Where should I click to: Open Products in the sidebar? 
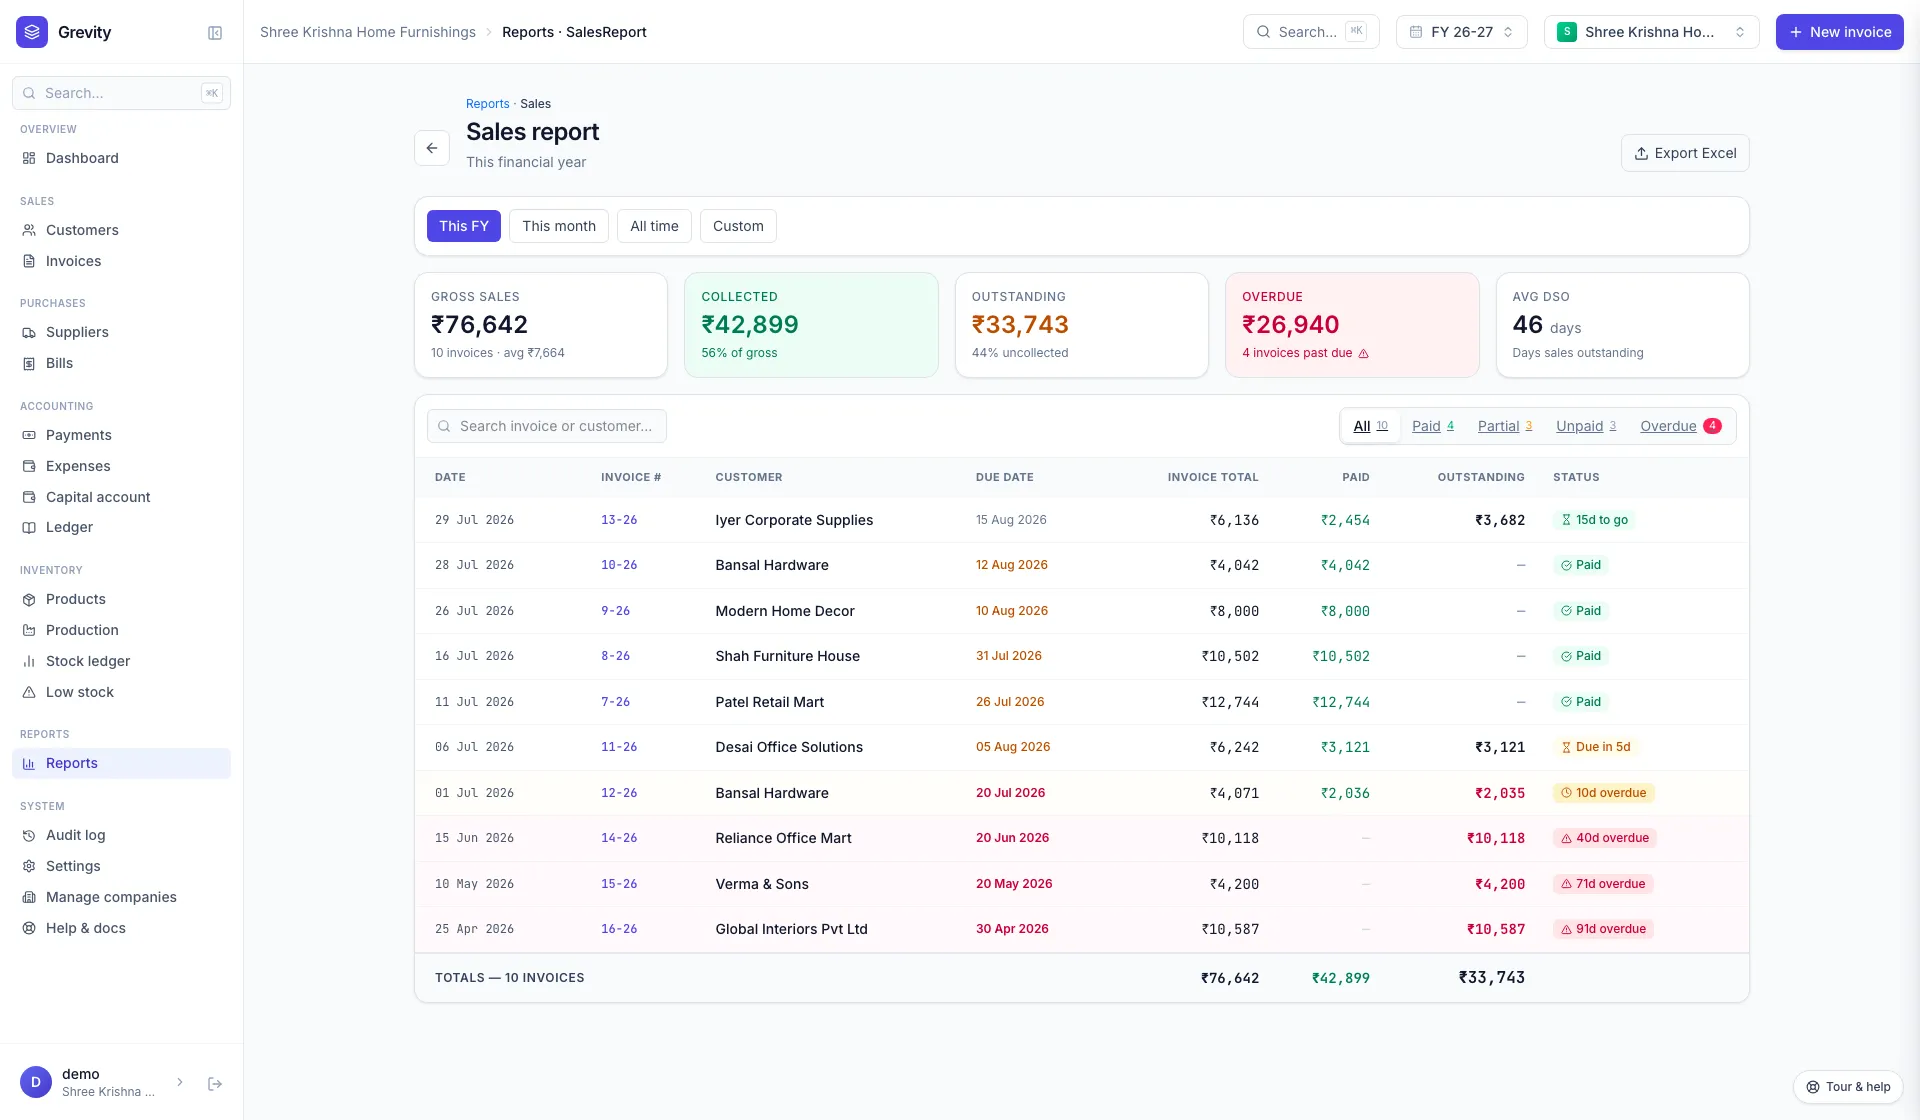(121, 599)
